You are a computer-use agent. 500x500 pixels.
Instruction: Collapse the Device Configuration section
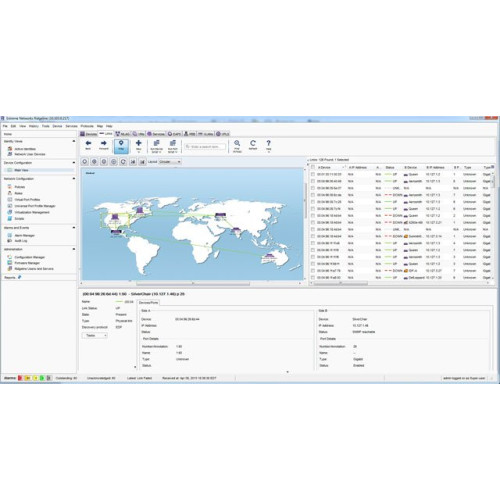coord(74,163)
